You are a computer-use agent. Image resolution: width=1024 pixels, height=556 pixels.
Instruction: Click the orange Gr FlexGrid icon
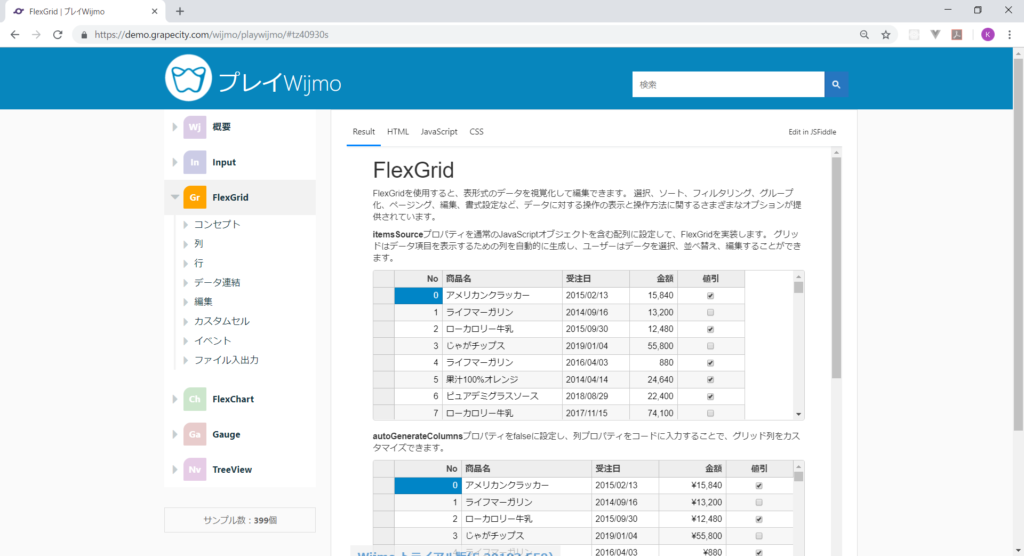coord(195,197)
